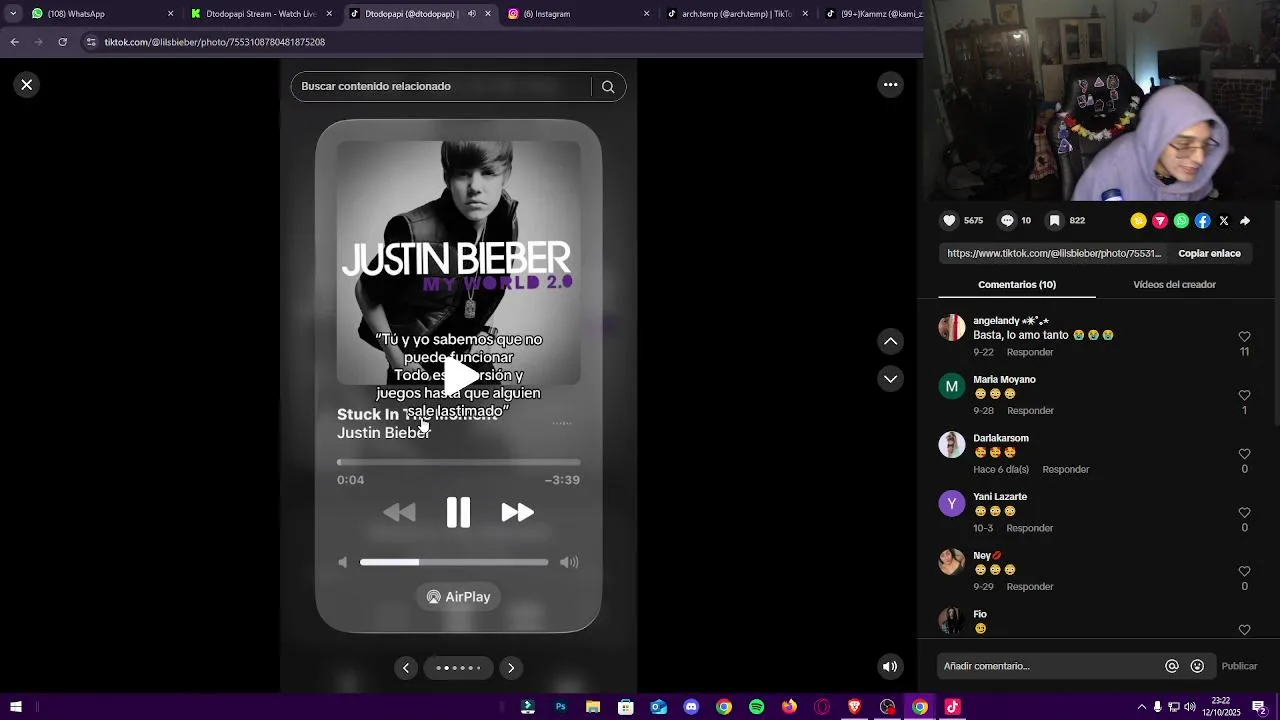
Task: Switch to WhatsApp browser tab
Action: [100, 14]
